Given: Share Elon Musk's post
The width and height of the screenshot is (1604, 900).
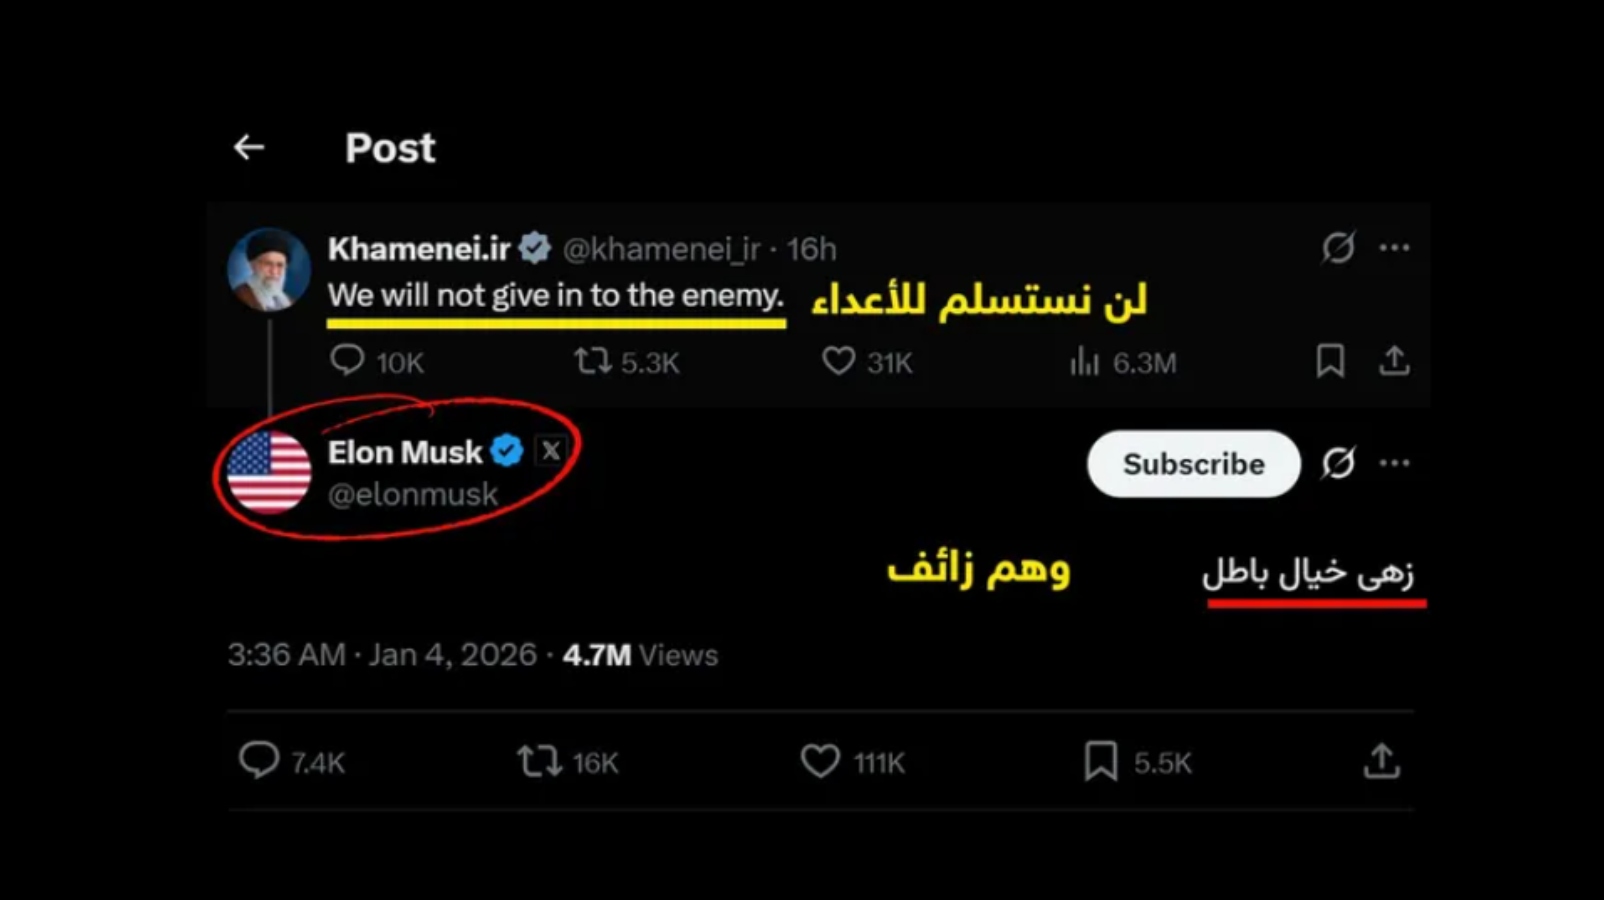Looking at the screenshot, I should pos(1381,761).
